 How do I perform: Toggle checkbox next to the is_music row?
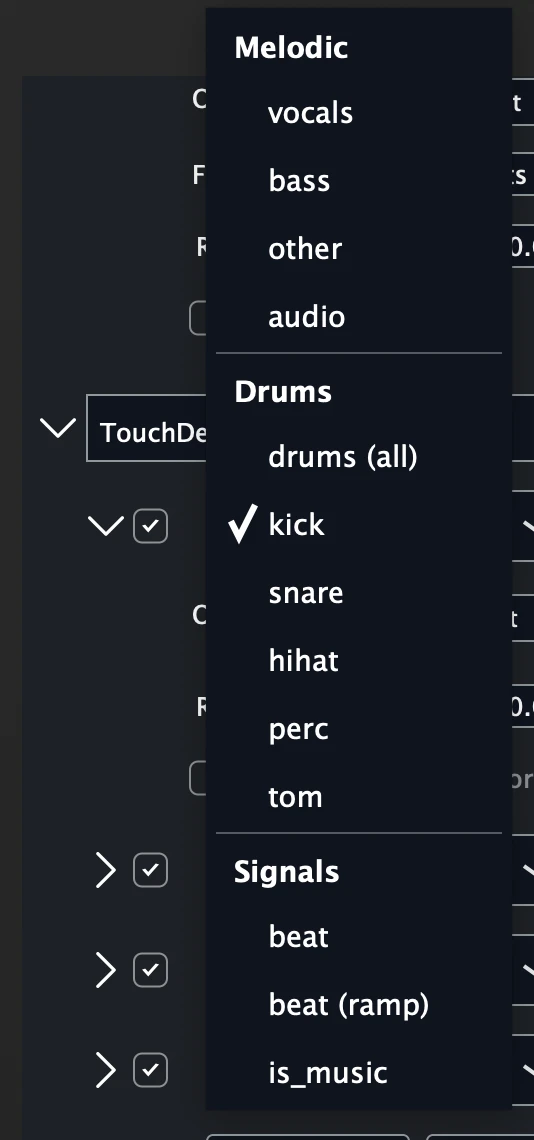[x=151, y=1070]
